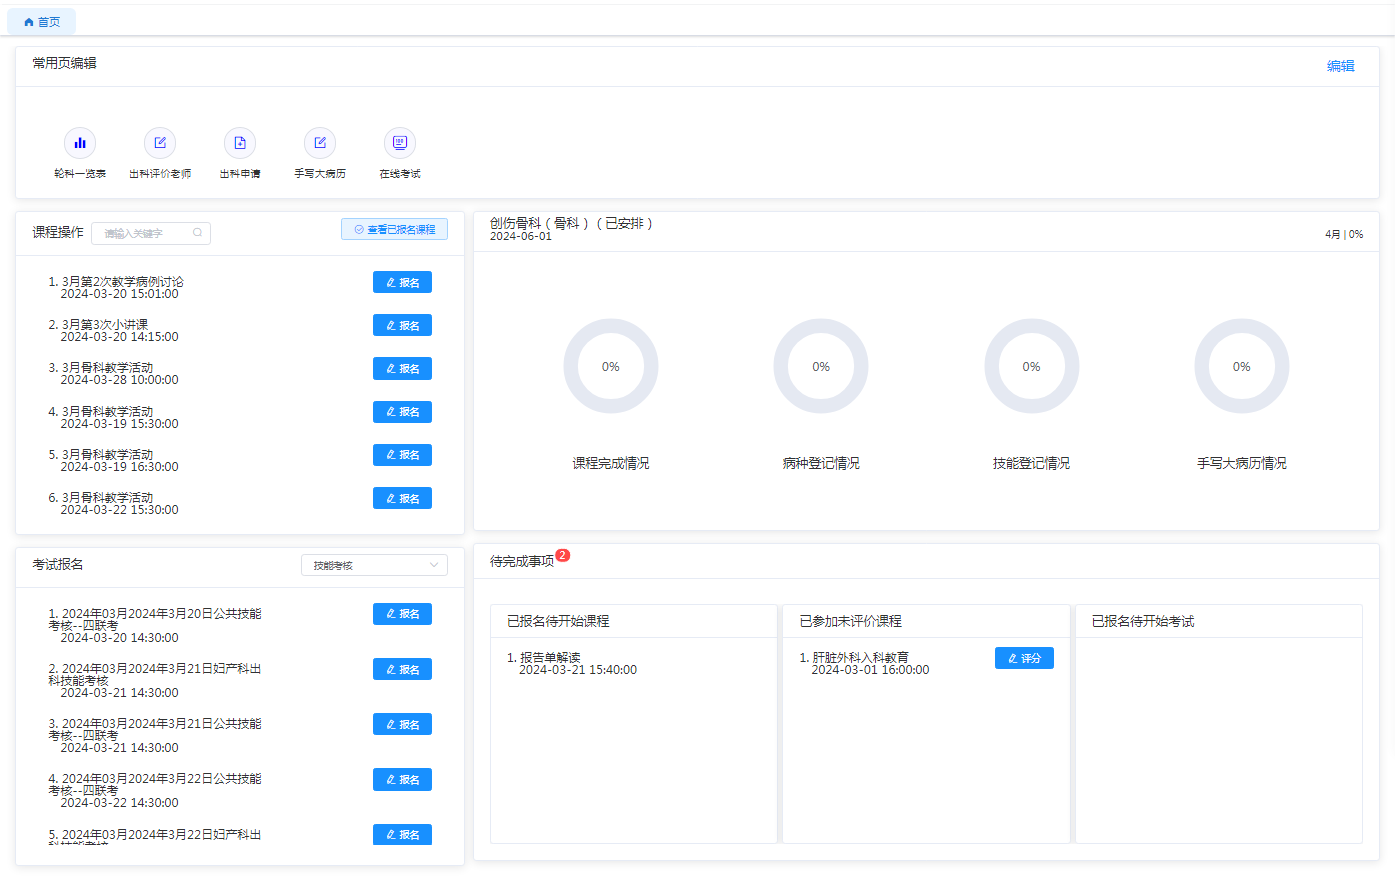
Task: Open the 出科申请 shortcut icon
Action: click(240, 143)
